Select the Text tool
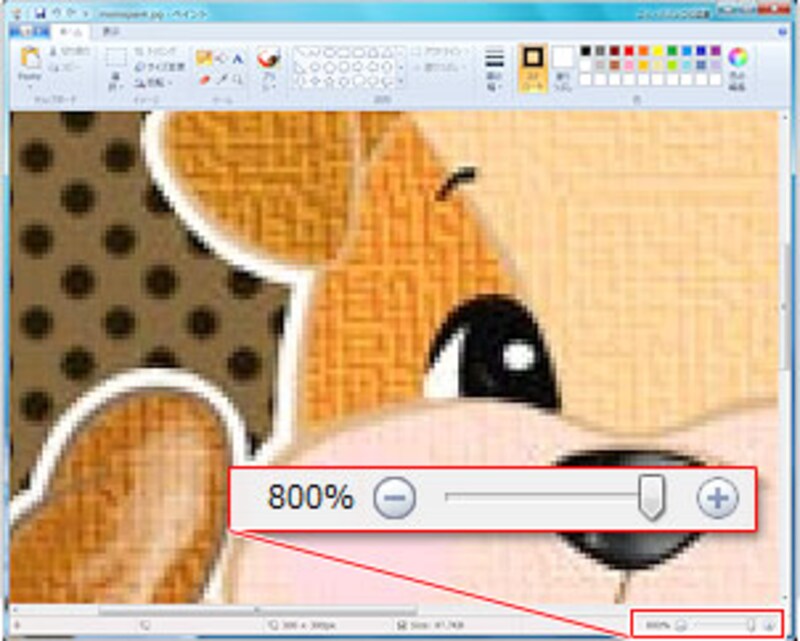Image resolution: width=800 pixels, height=641 pixels. tap(238, 59)
